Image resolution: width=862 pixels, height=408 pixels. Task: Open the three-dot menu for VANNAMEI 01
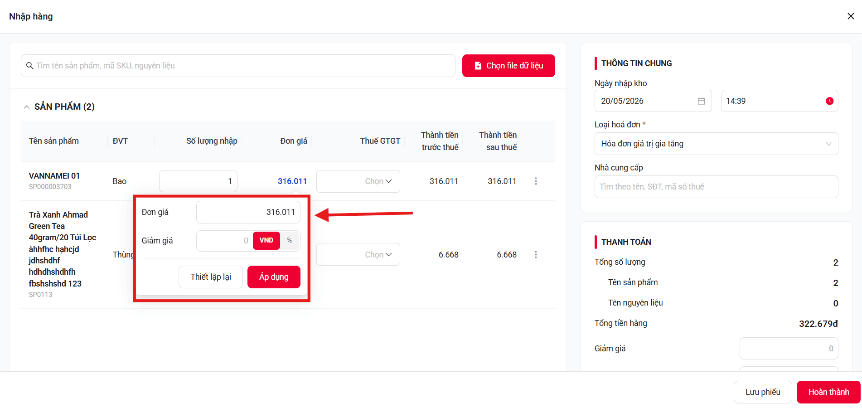pos(536,181)
